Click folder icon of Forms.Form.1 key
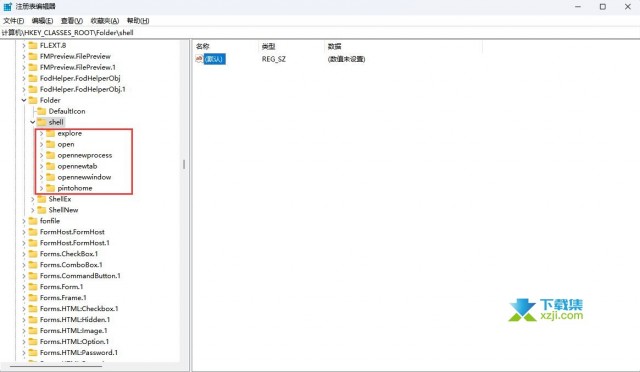Image resolution: width=640 pixels, height=372 pixels. 33,287
